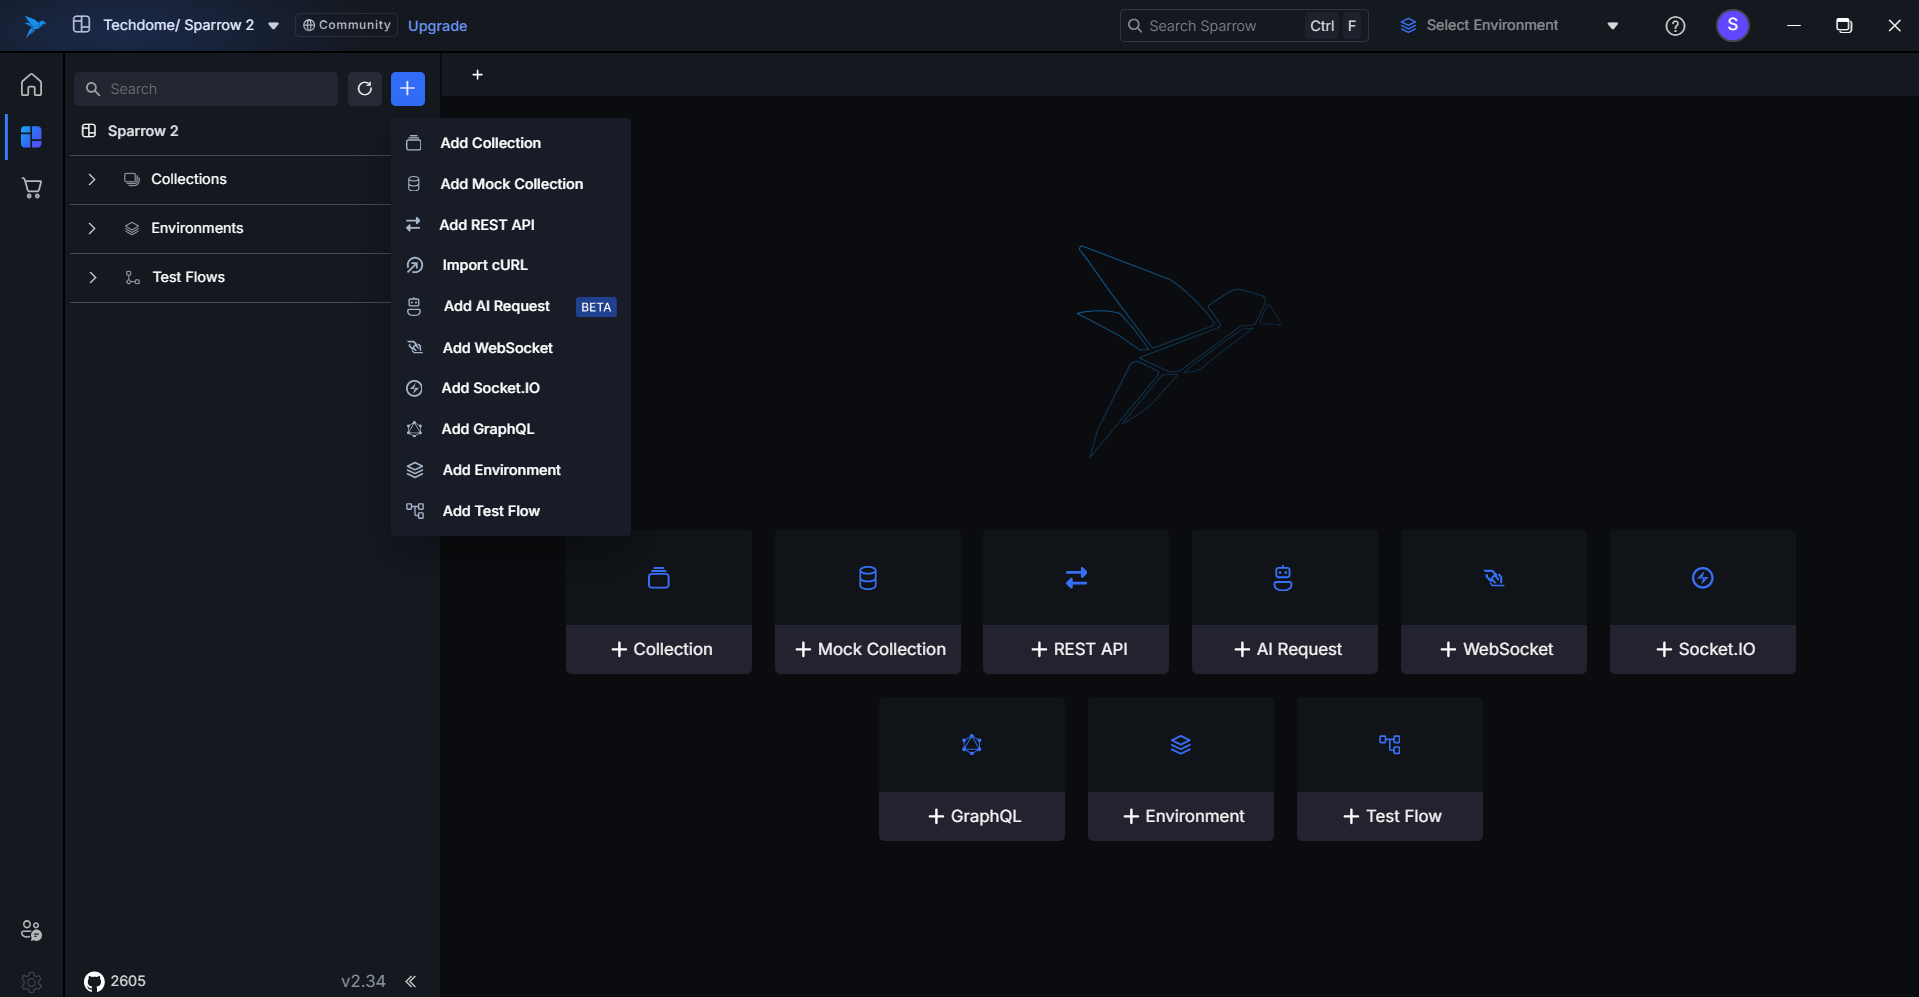The image size is (1919, 997).
Task: Open the Home icon in left sidebar
Action: (x=31, y=85)
